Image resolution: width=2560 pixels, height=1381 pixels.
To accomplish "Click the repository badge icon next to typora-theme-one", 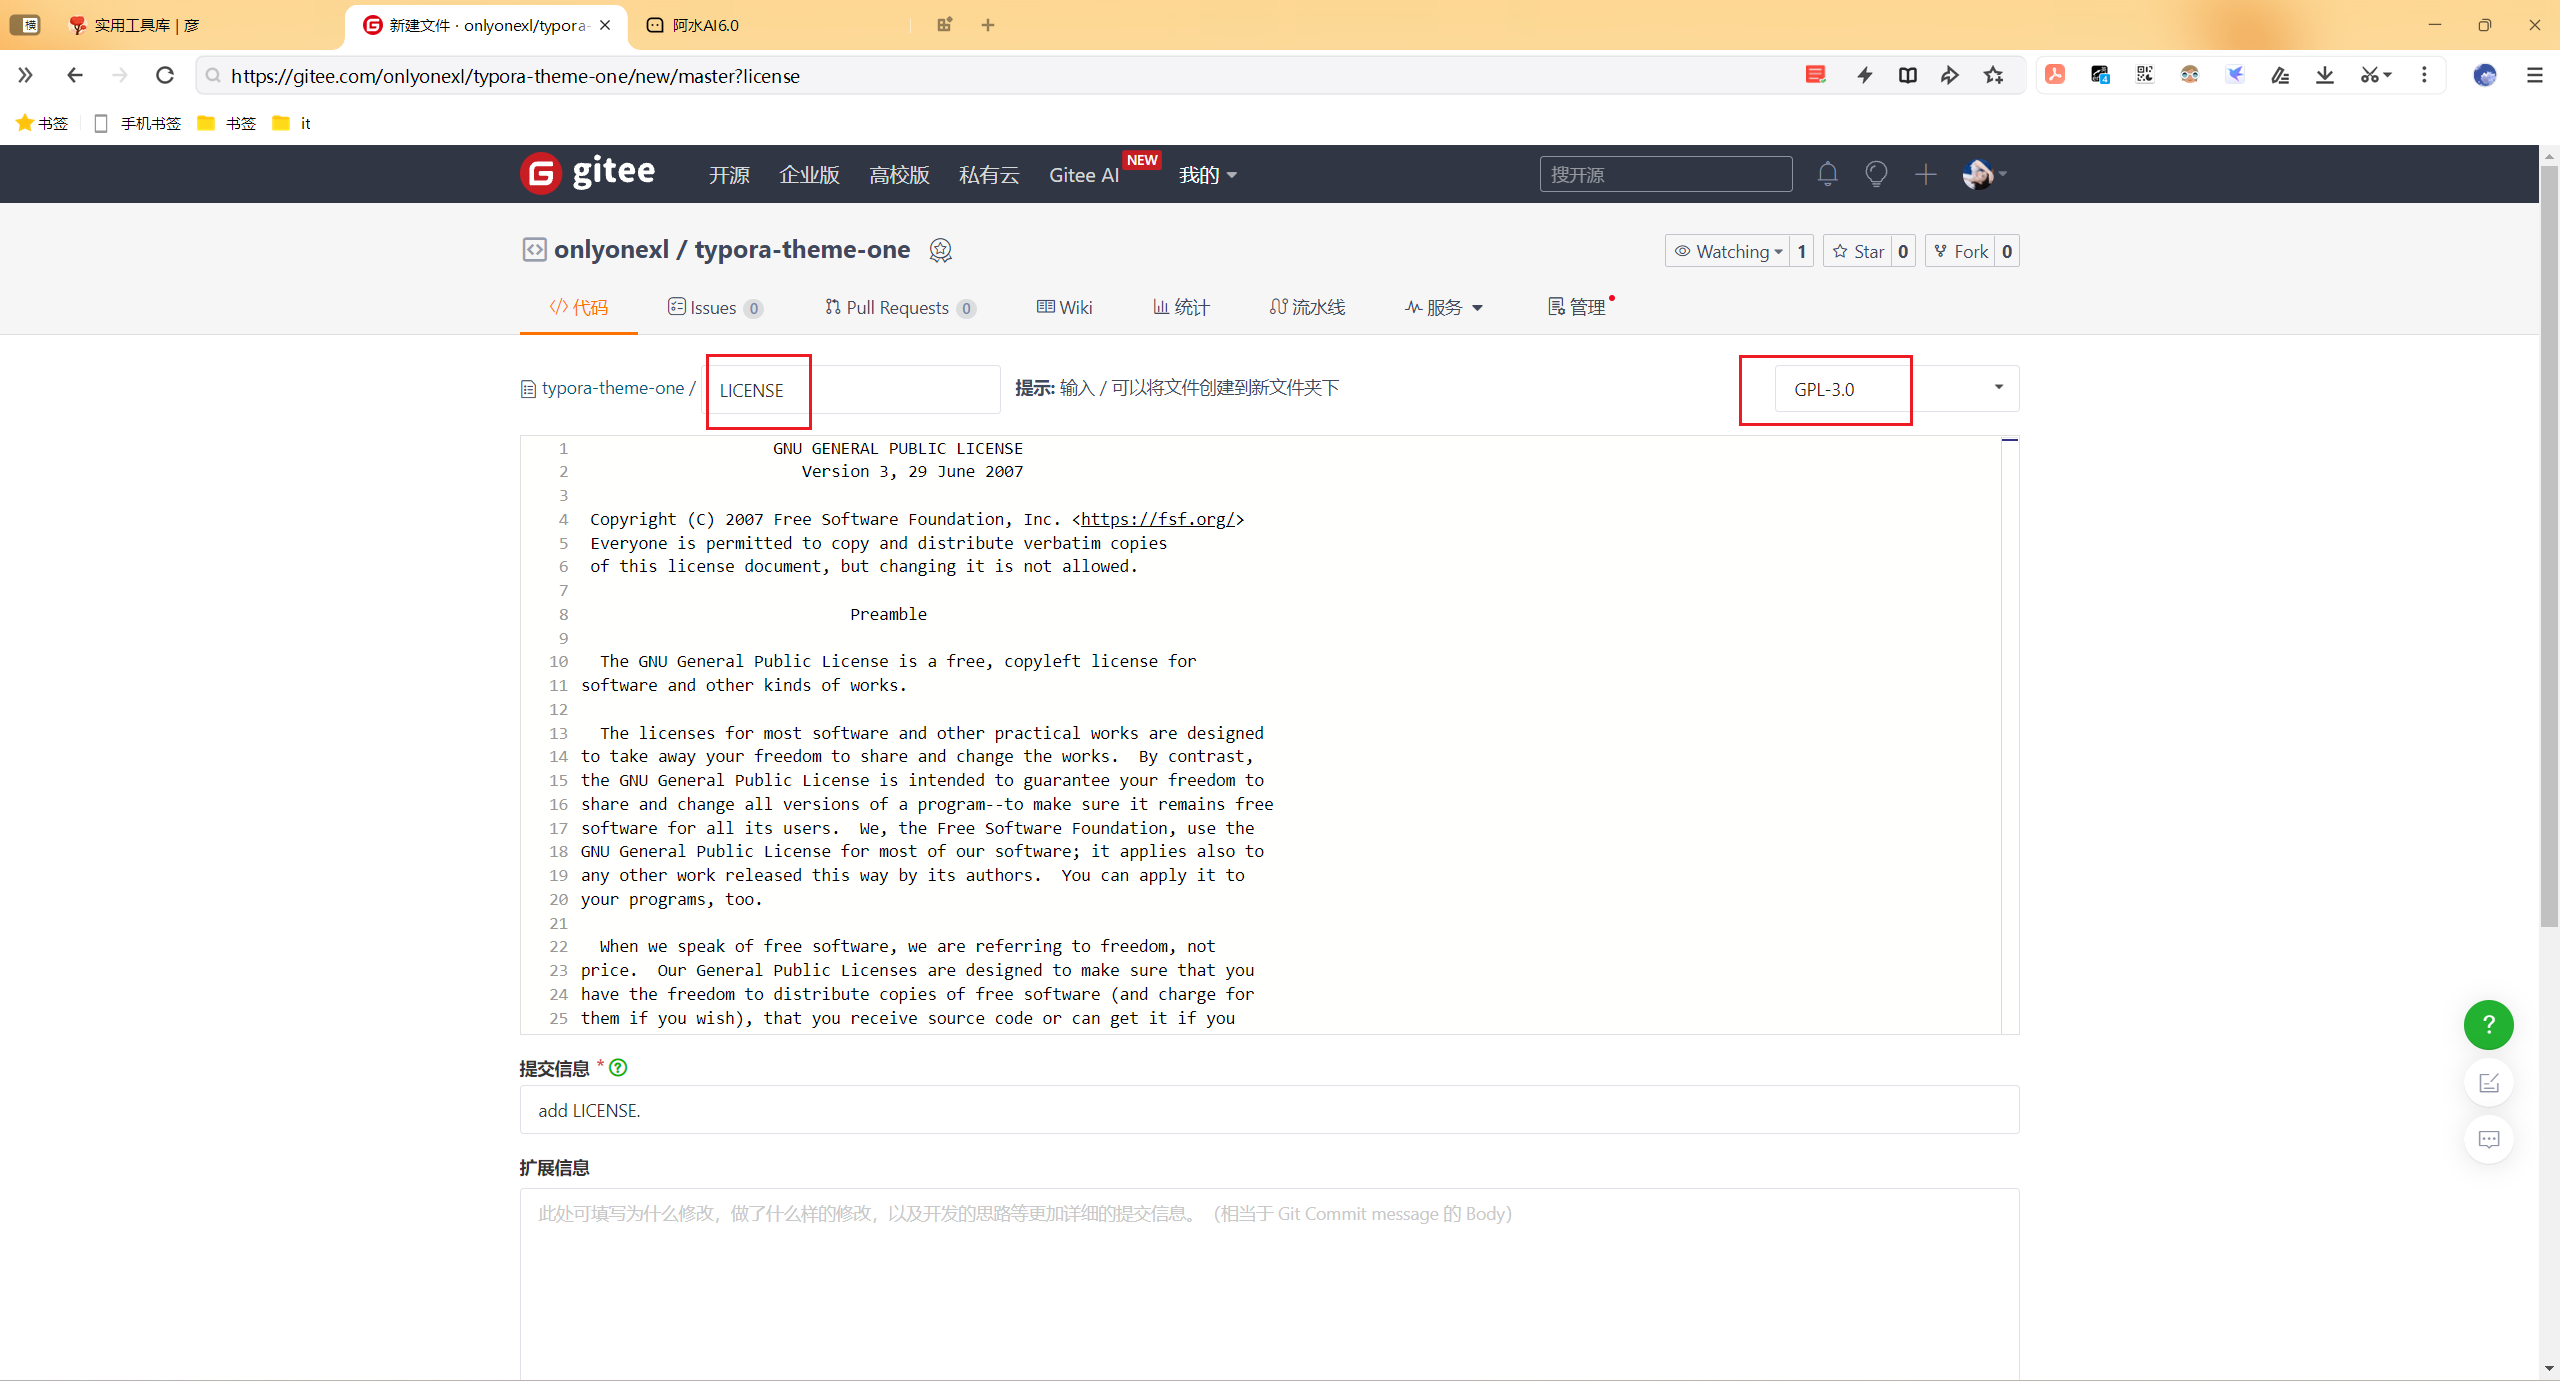I will pyautogui.click(x=940, y=250).
